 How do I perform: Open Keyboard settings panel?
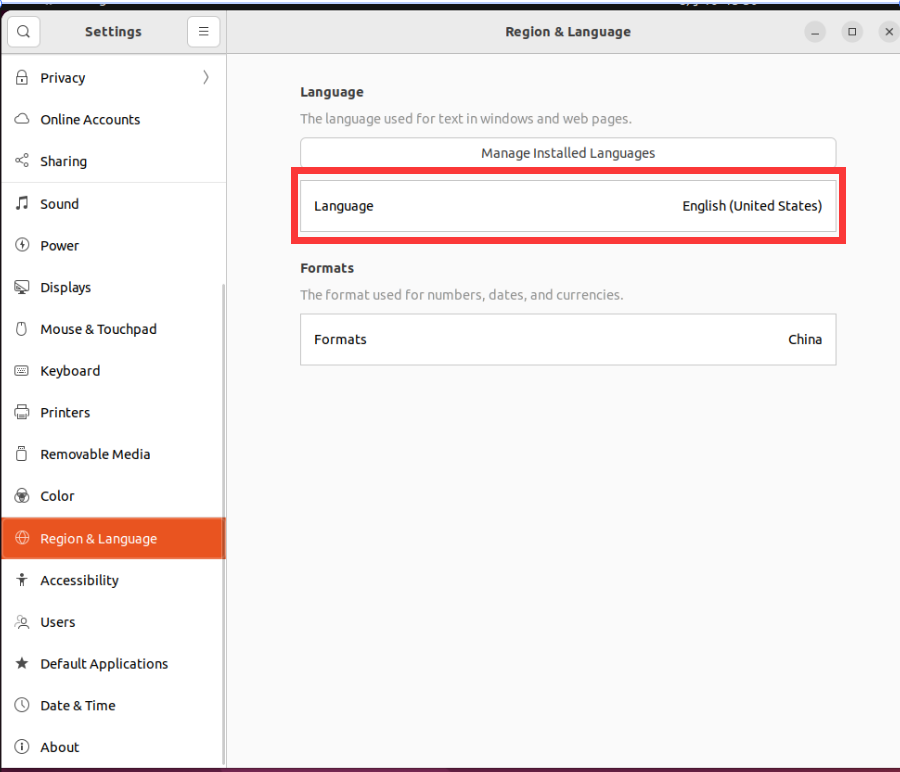(x=70, y=371)
